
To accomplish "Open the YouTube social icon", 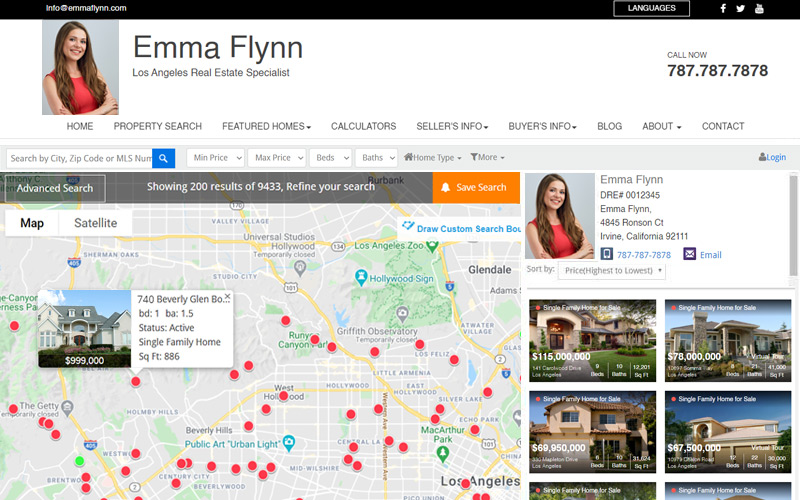I will [x=759, y=9].
